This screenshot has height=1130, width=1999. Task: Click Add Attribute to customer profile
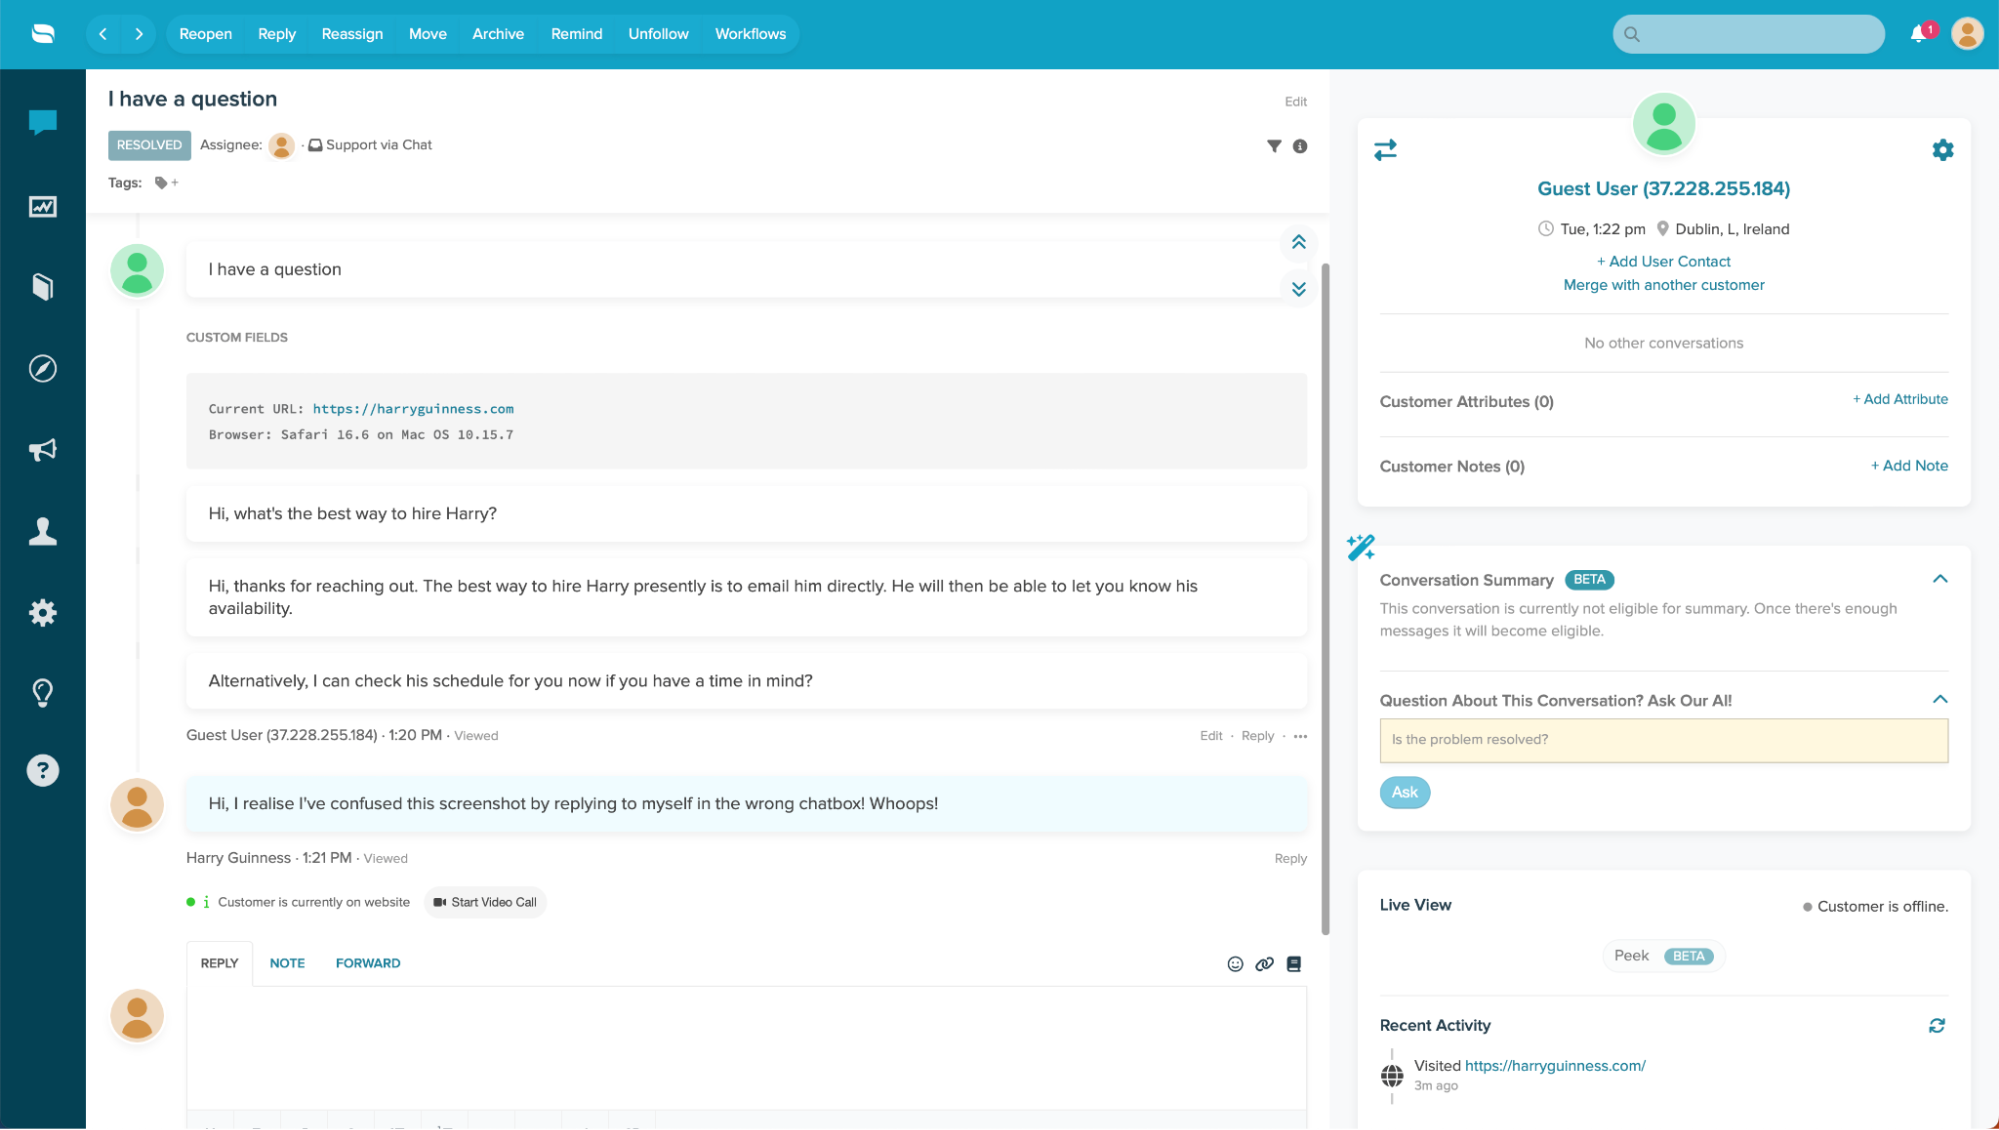pos(1899,401)
